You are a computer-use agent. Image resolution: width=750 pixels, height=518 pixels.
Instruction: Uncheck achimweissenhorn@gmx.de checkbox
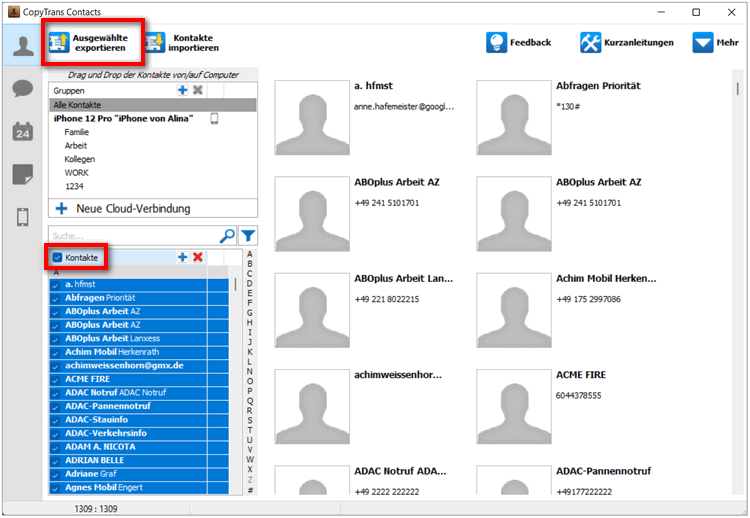click(55, 366)
